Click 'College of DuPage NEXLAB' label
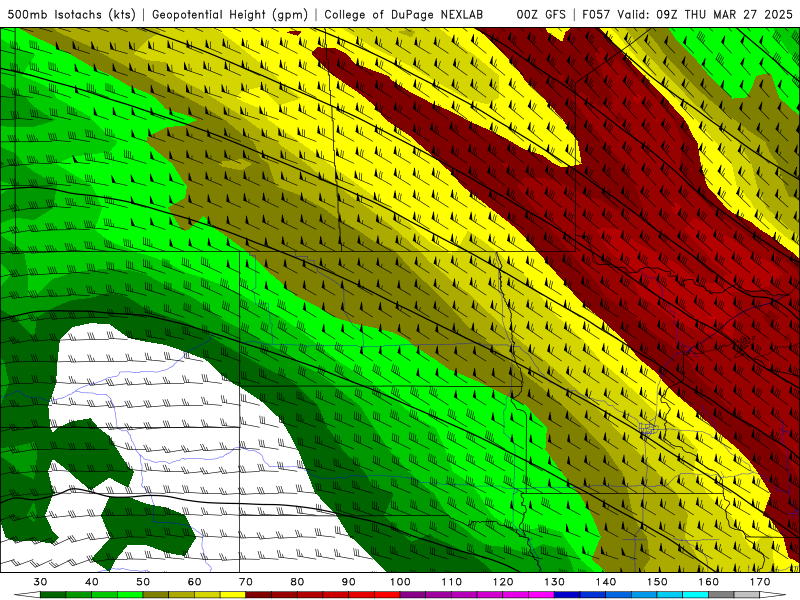This screenshot has width=800, height=600. (404, 14)
